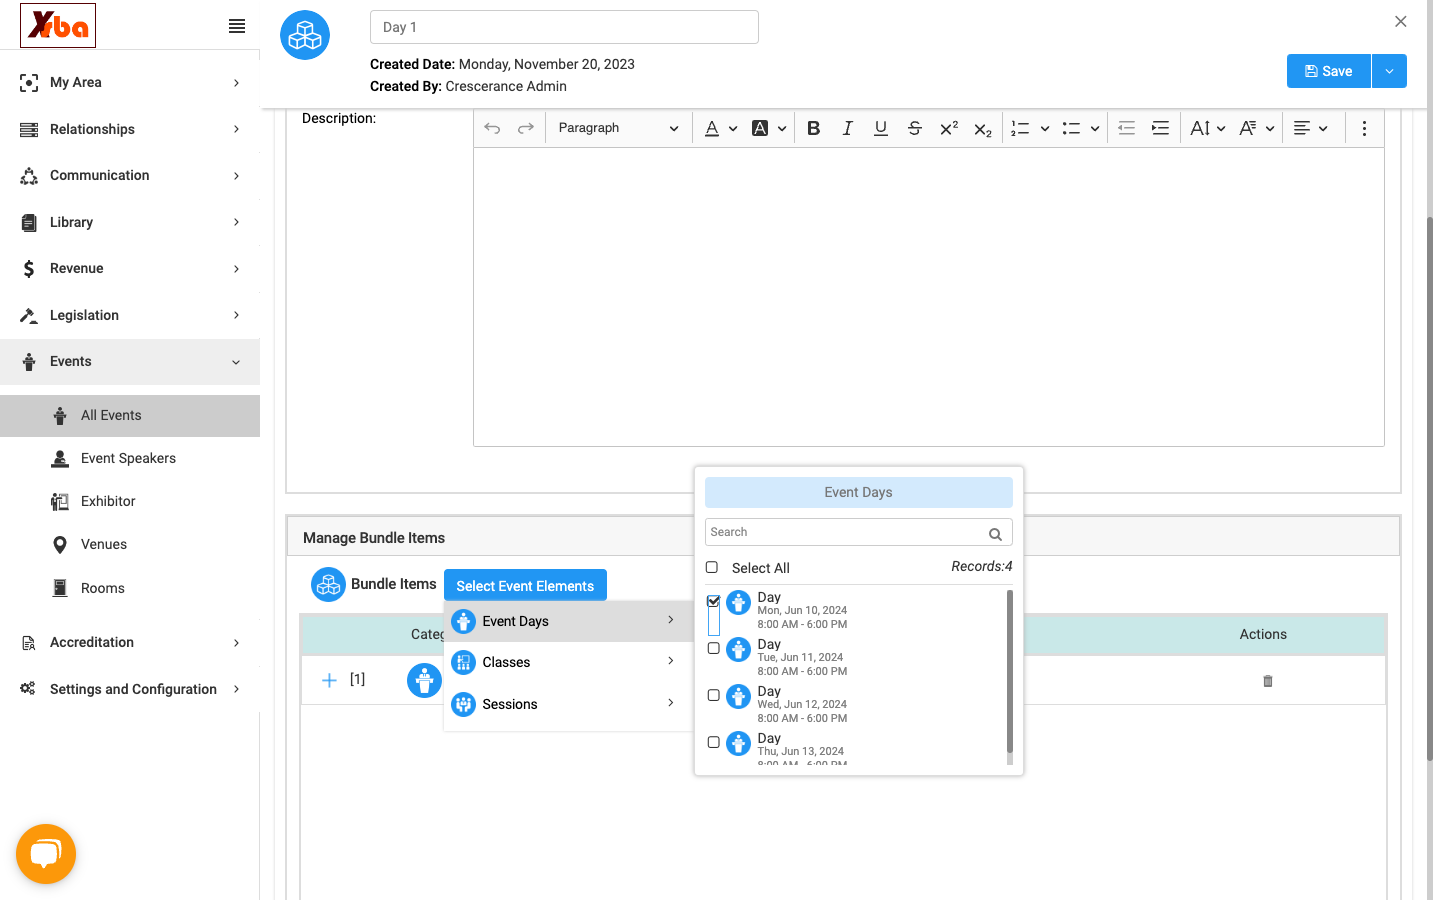Apply strikethrough formatting
Viewport: 1433px width, 900px height.
click(x=915, y=128)
